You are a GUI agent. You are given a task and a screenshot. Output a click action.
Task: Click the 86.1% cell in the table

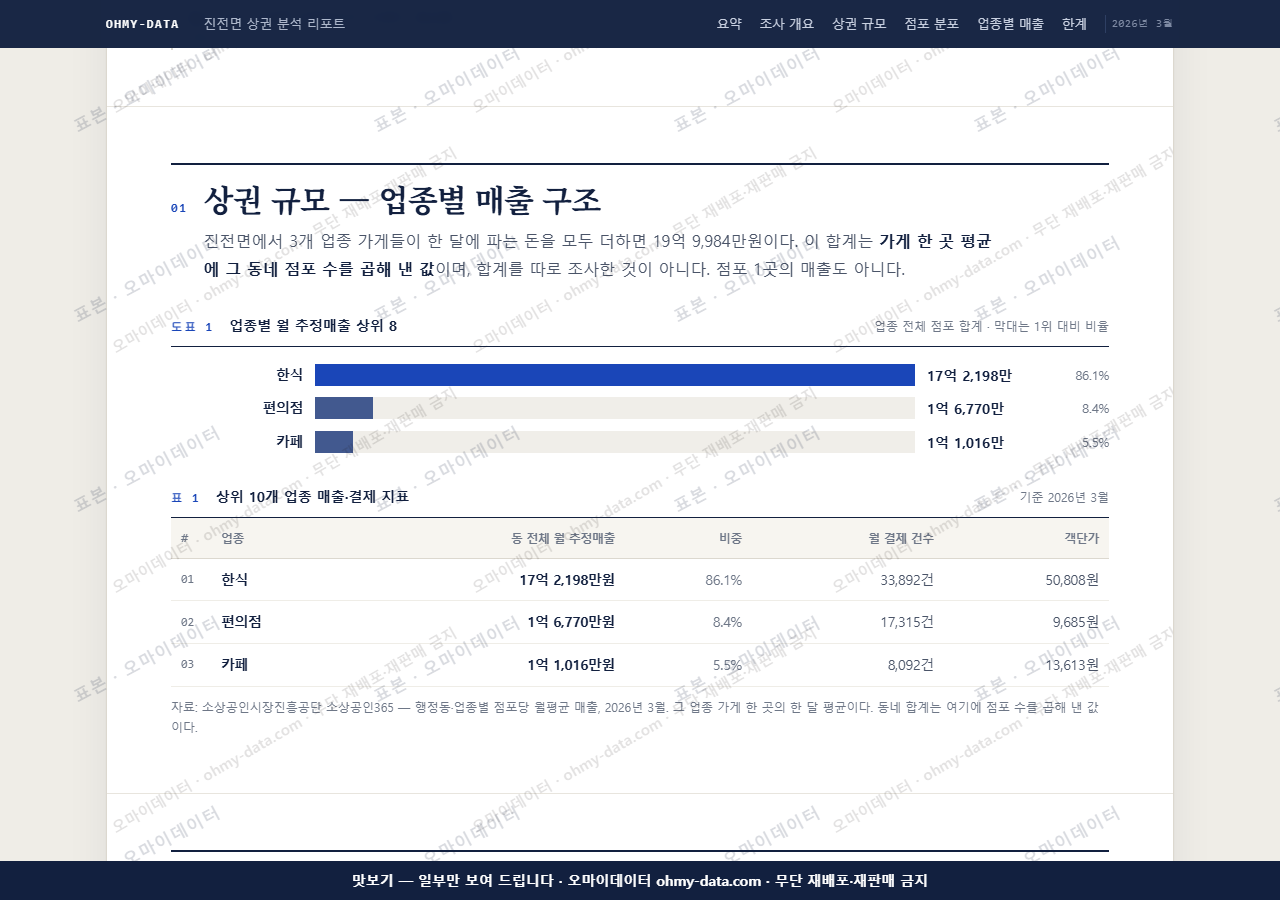click(723, 579)
